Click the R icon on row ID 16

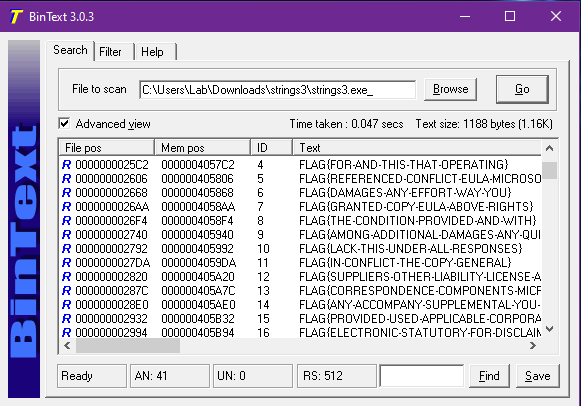point(66,333)
